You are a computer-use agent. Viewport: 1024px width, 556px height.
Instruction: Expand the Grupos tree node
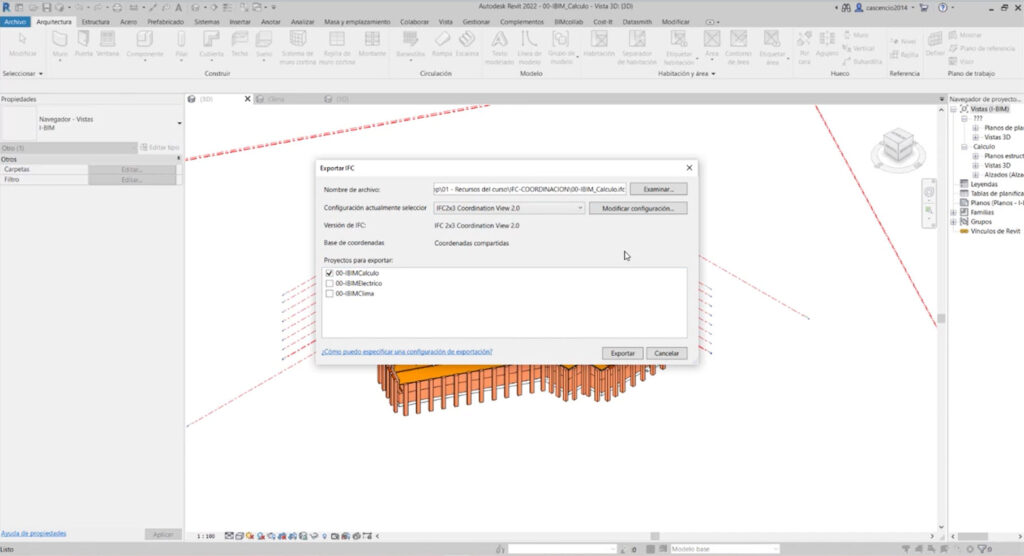pyautogui.click(x=953, y=222)
